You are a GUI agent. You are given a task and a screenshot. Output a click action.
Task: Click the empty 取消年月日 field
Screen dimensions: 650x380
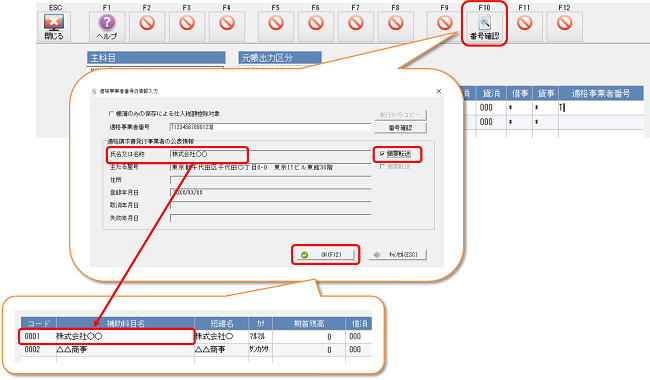click(270, 206)
